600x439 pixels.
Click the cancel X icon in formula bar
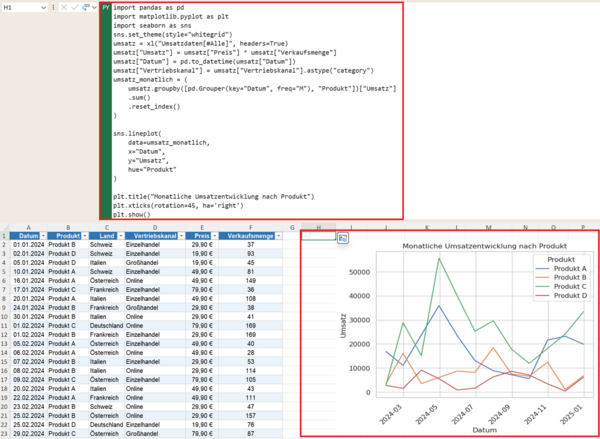click(64, 7)
